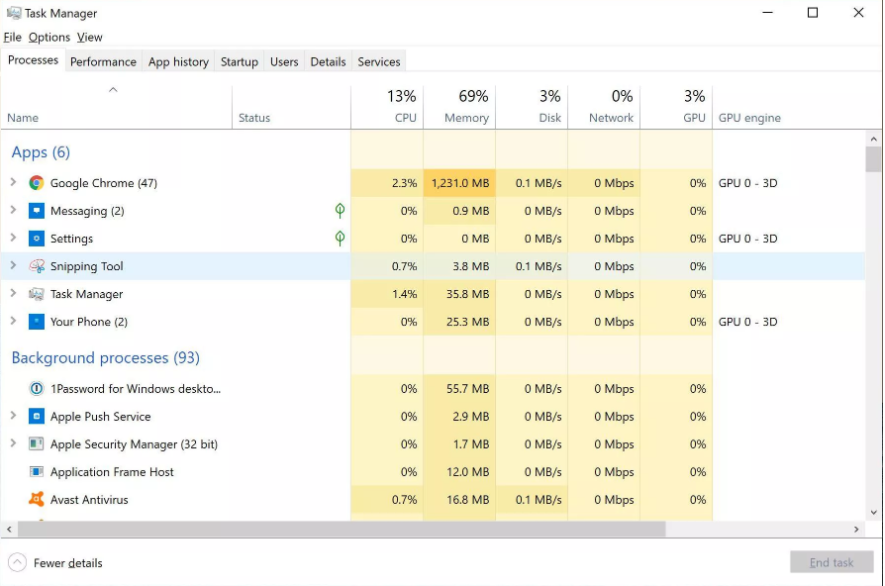Click the Avast Antivirus orange icon
The width and height of the screenshot is (885, 586).
[37, 499]
